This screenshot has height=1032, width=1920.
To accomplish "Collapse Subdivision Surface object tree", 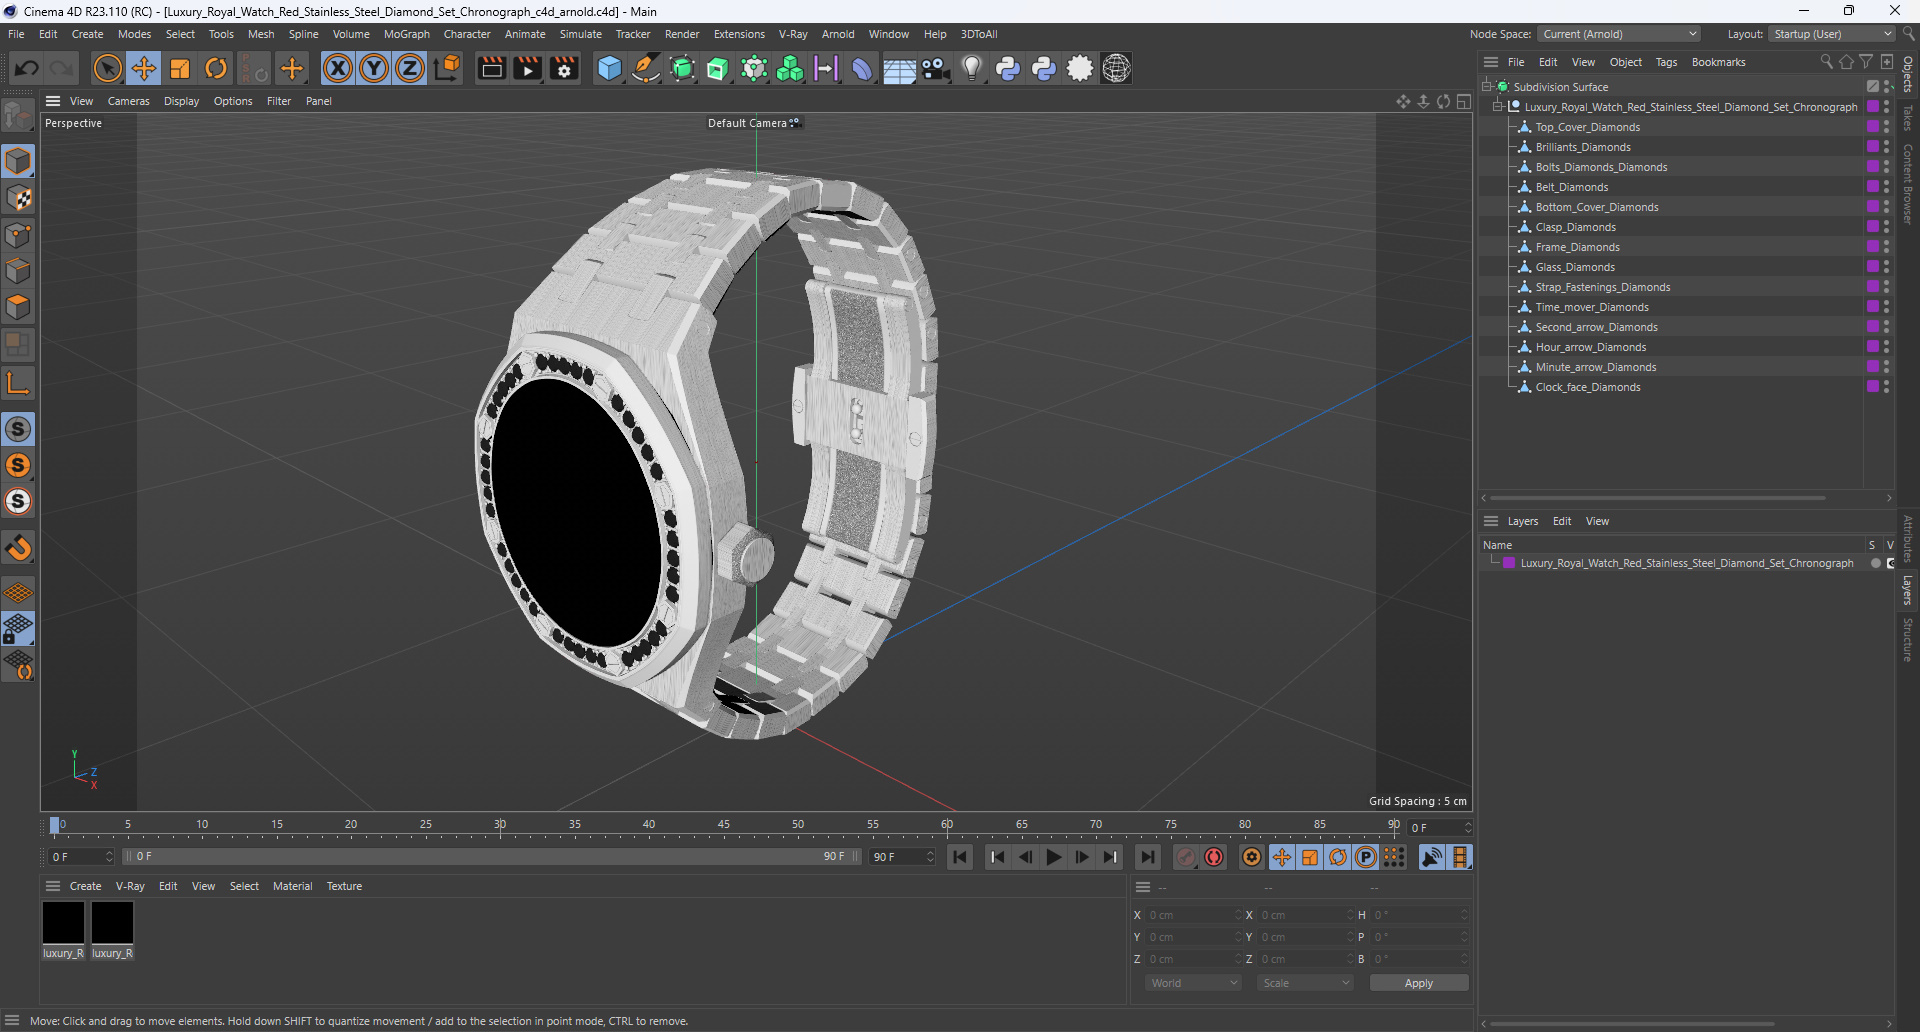I will (x=1487, y=87).
